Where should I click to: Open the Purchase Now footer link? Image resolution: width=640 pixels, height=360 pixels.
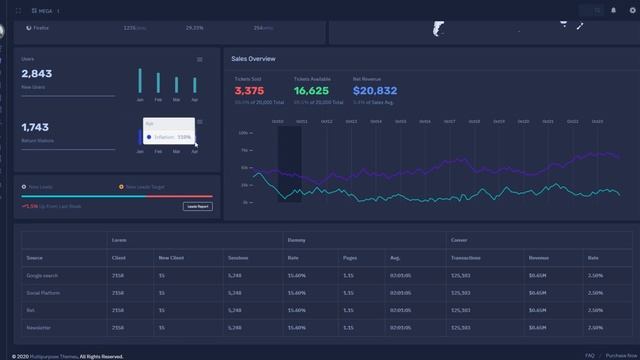tap(622, 356)
